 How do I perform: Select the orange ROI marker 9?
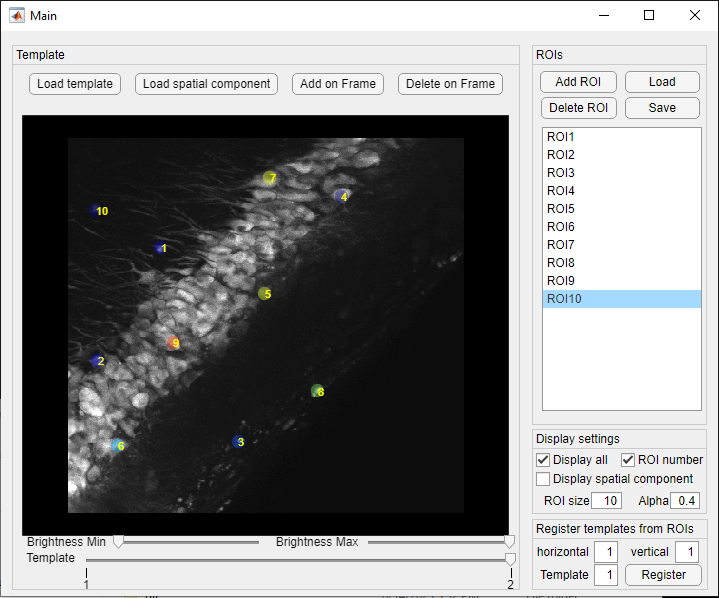coord(173,342)
